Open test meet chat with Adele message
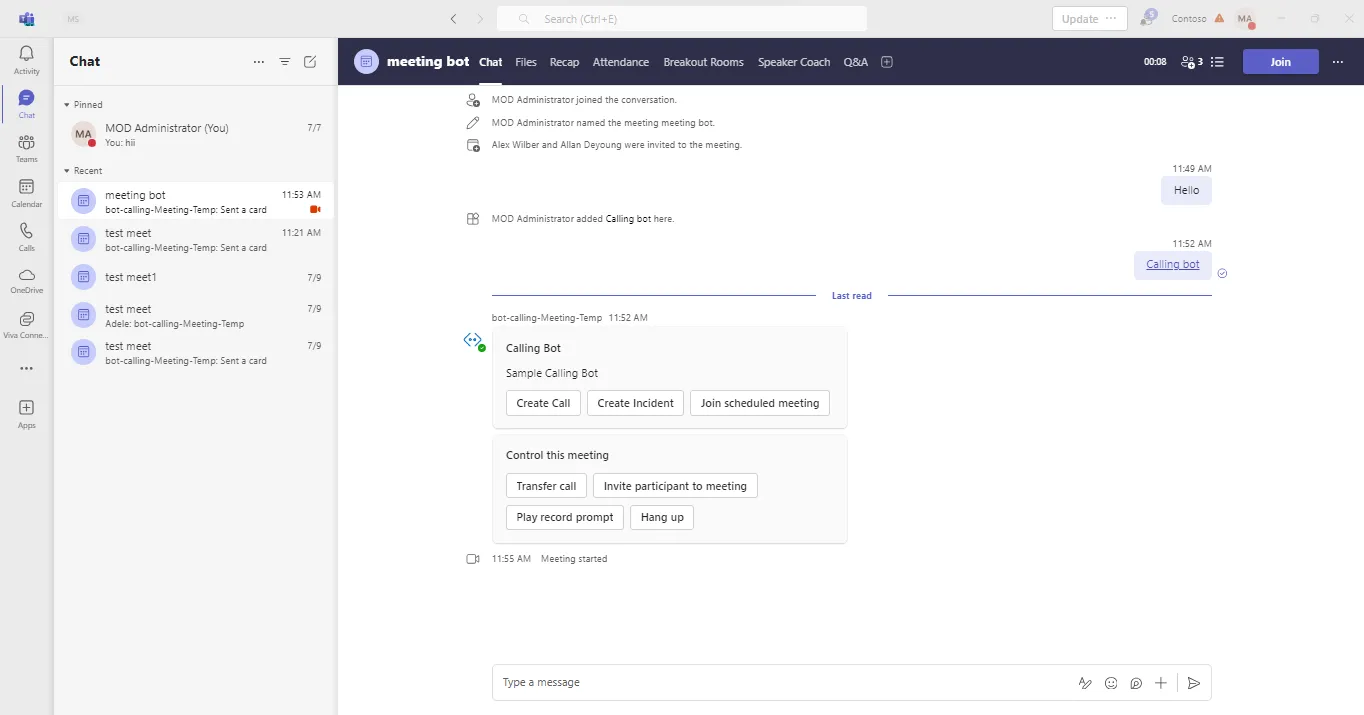 coord(196,315)
